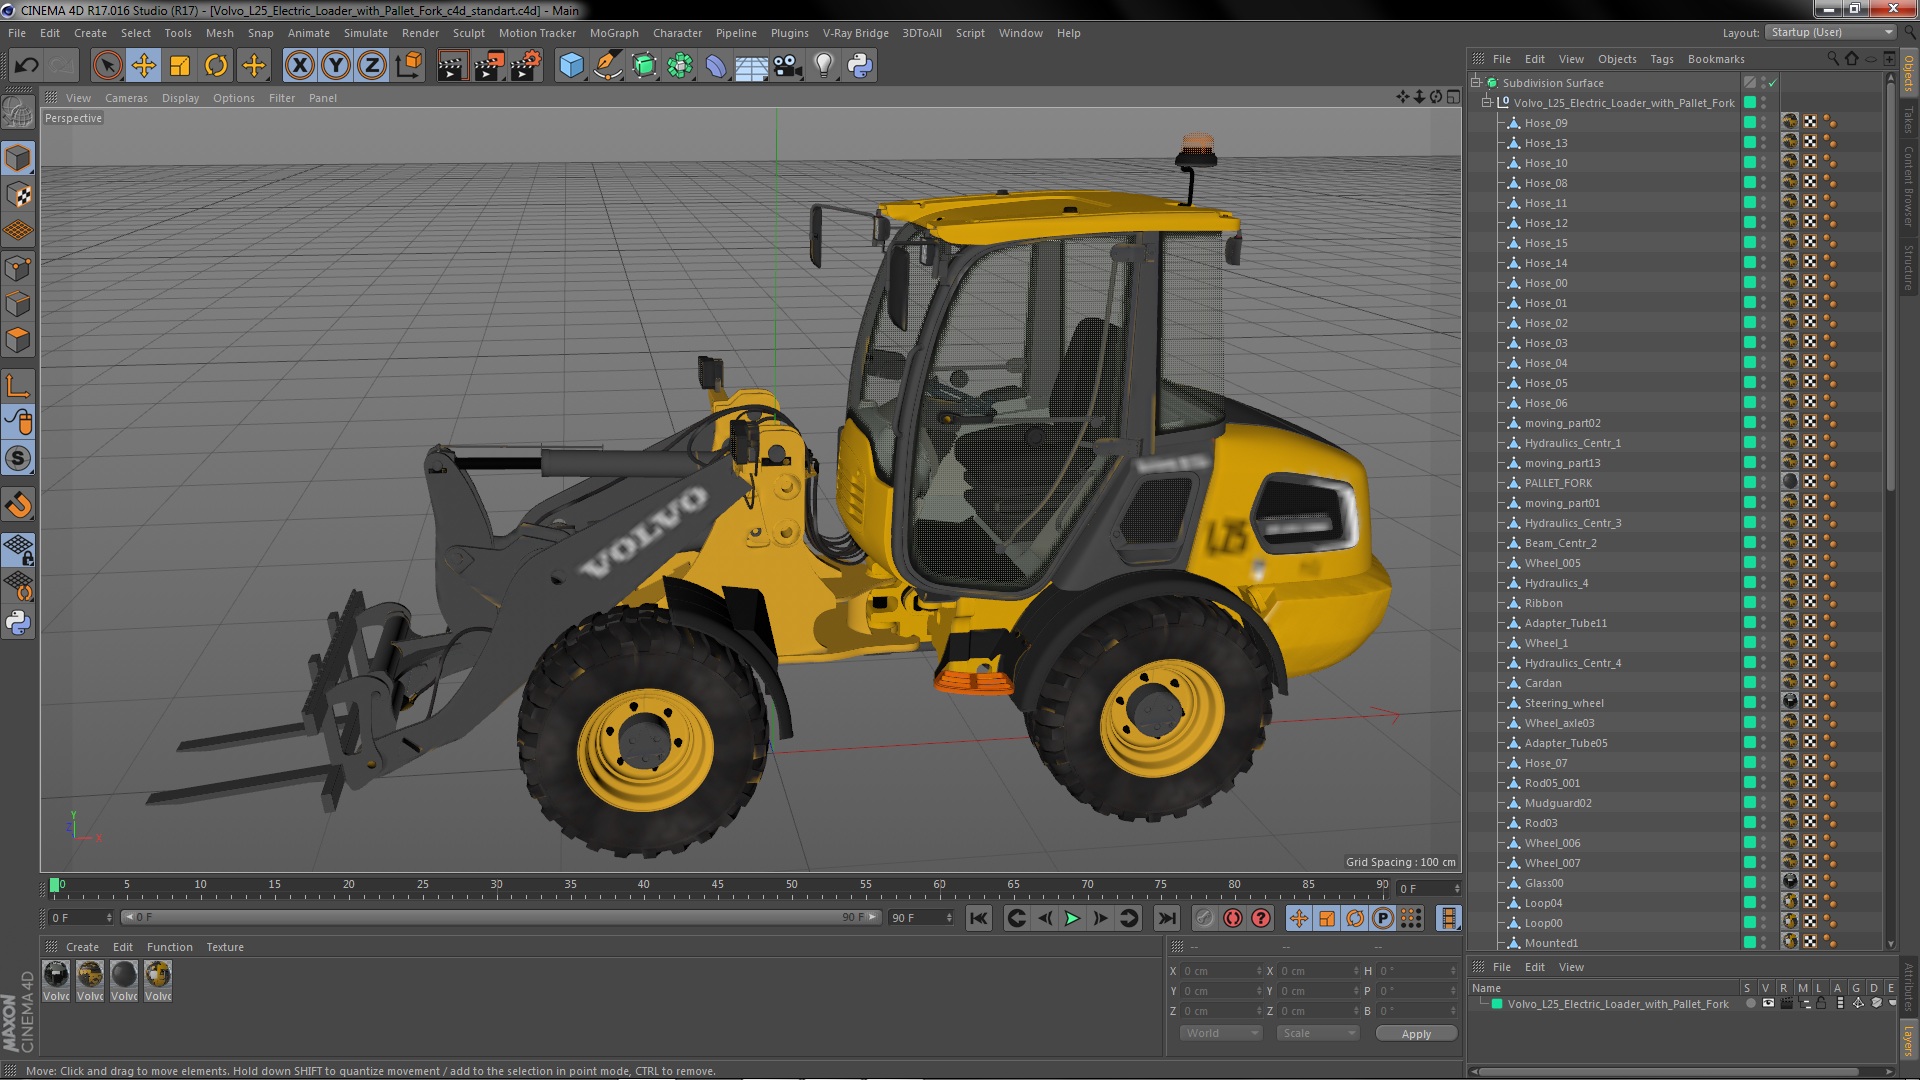
Task: Open the Simulate menu
Action: pos(366,33)
